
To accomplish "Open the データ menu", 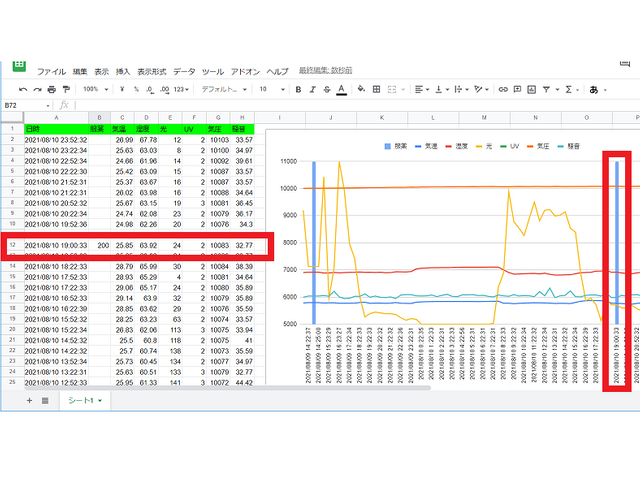I will 184,72.
